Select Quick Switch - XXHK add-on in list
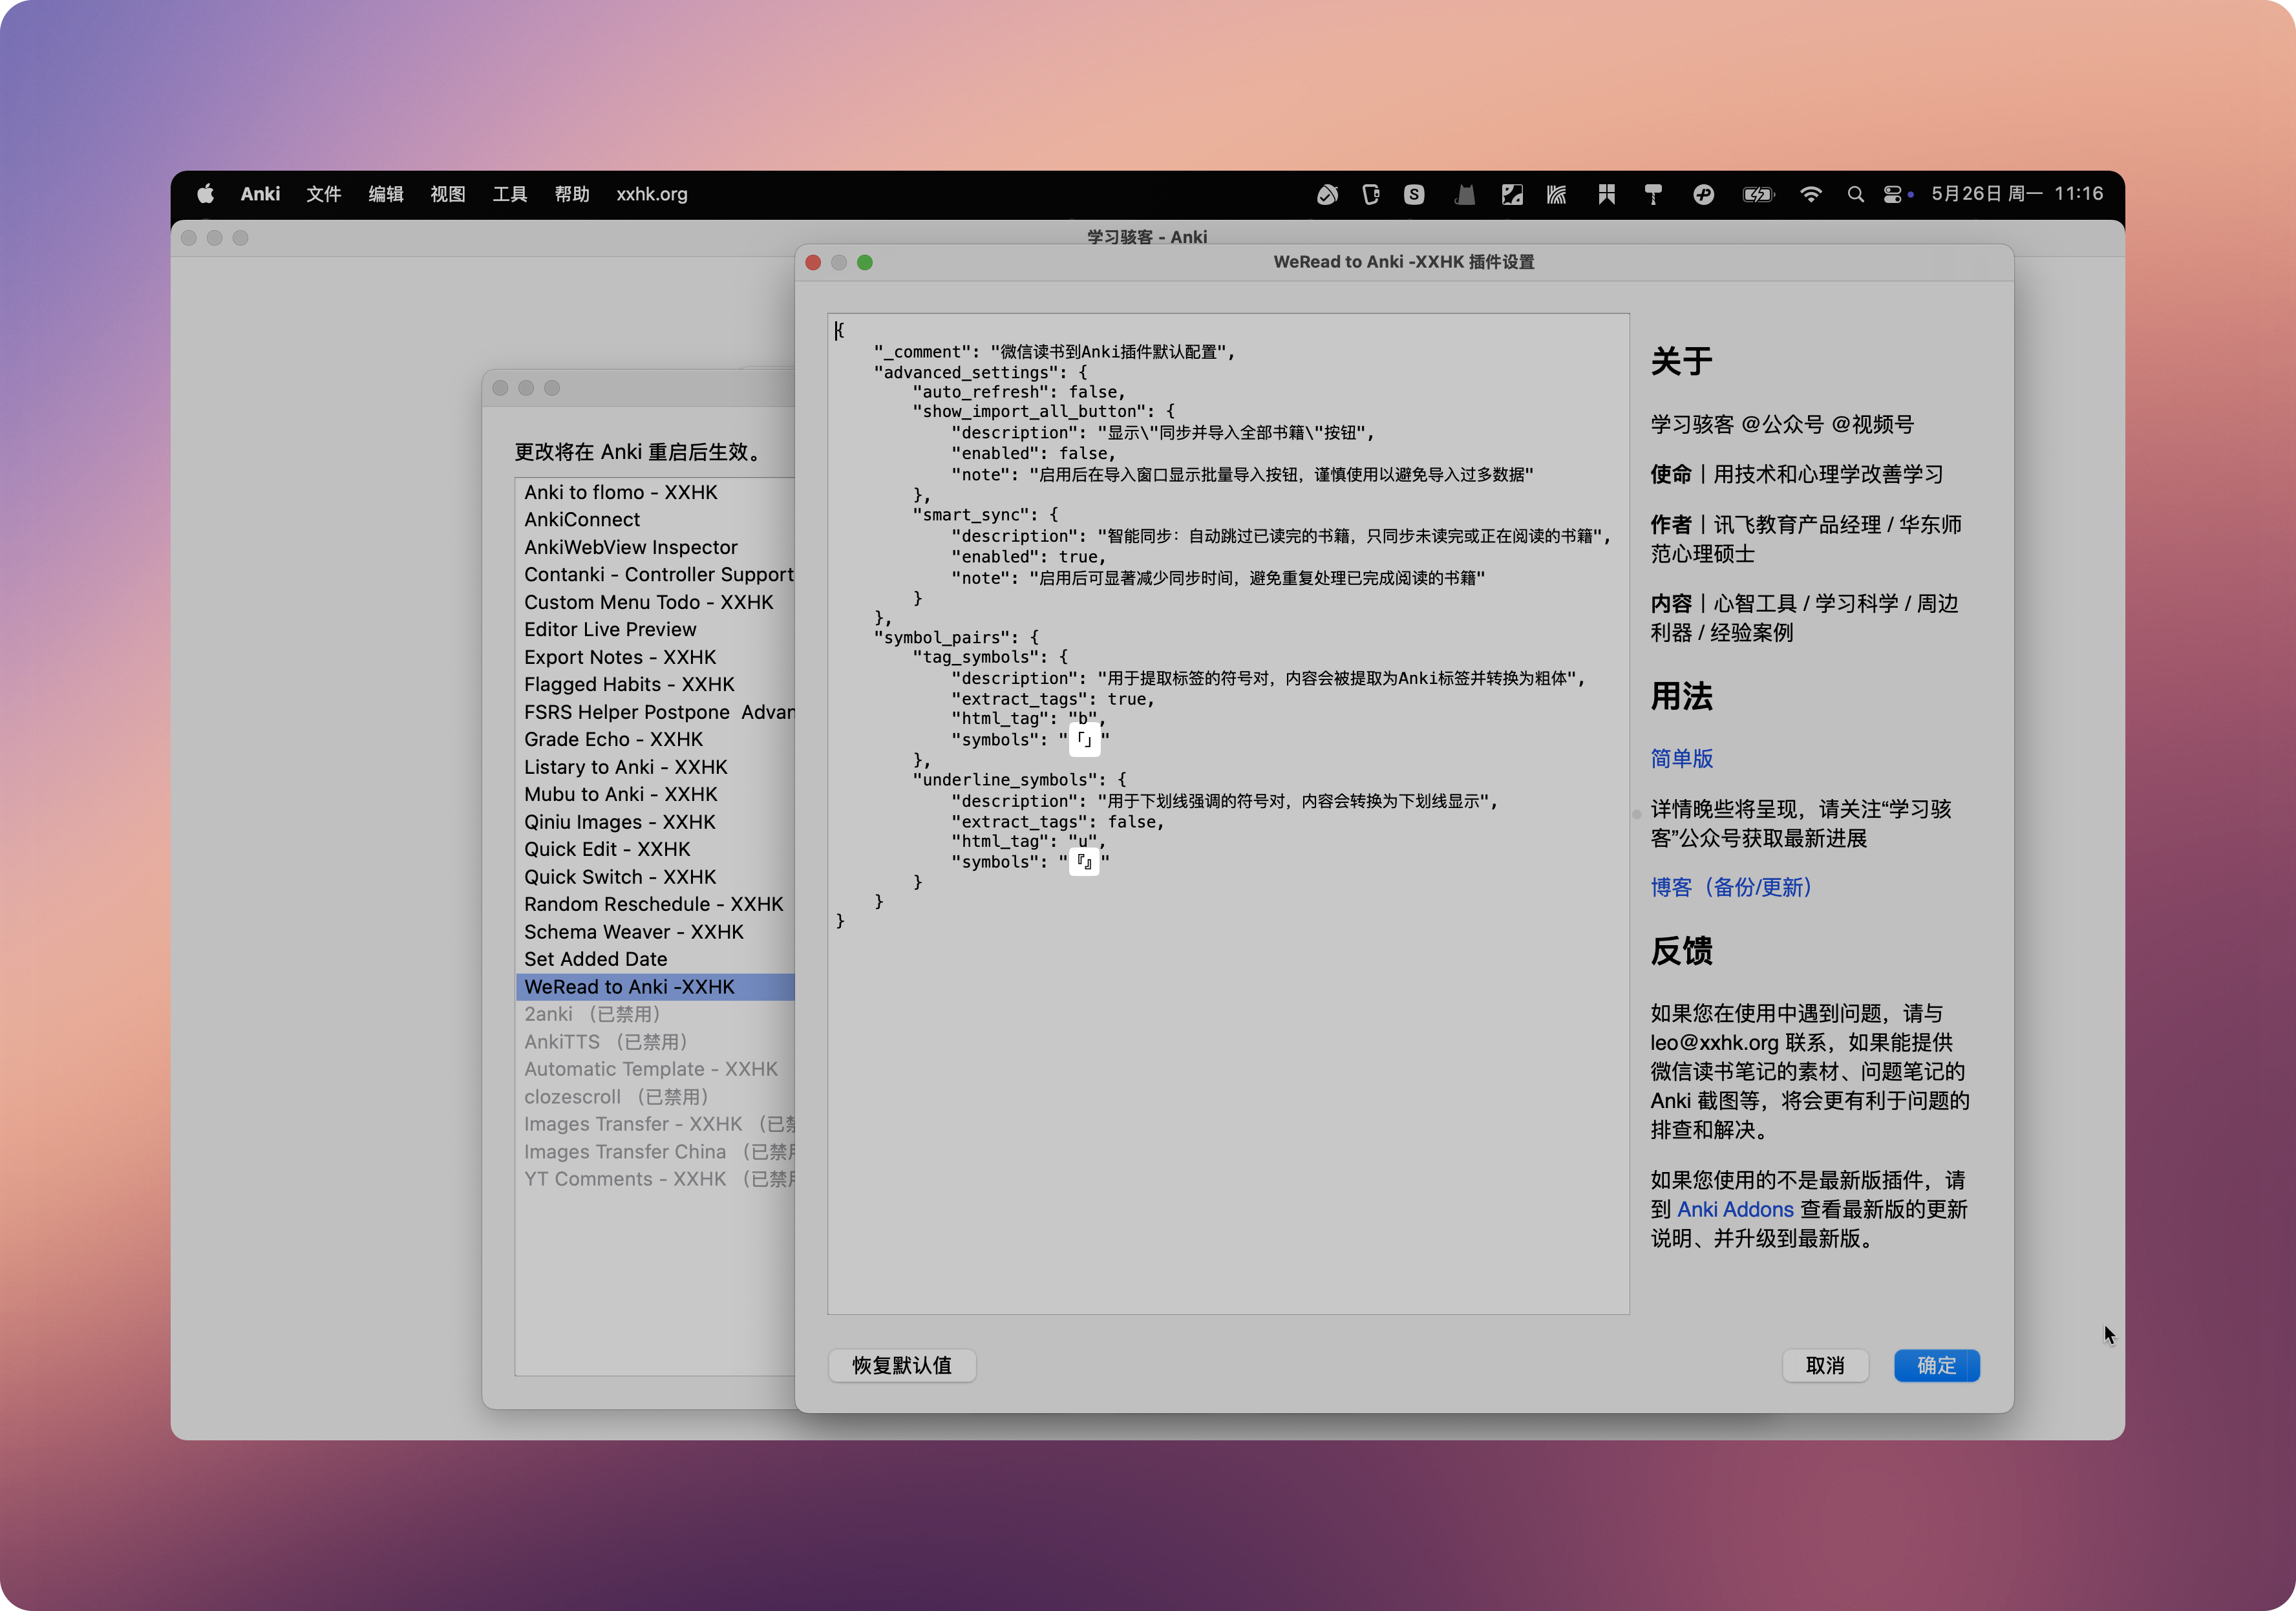Image resolution: width=2296 pixels, height=1611 pixels. (x=620, y=877)
